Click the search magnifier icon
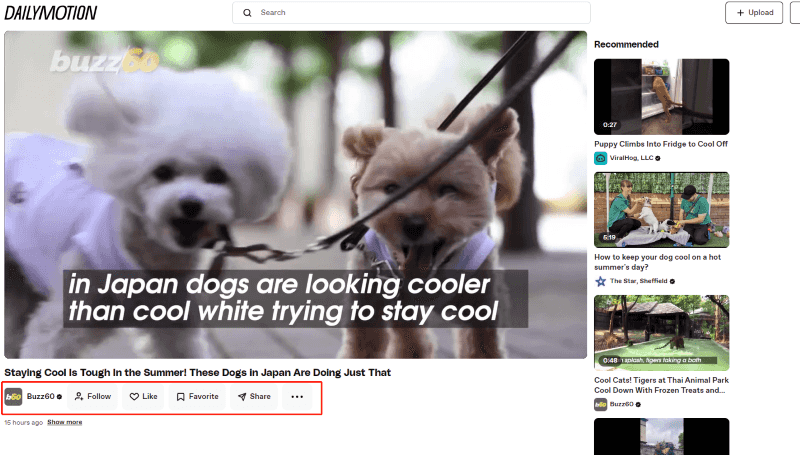The image size is (800, 455). pos(247,13)
